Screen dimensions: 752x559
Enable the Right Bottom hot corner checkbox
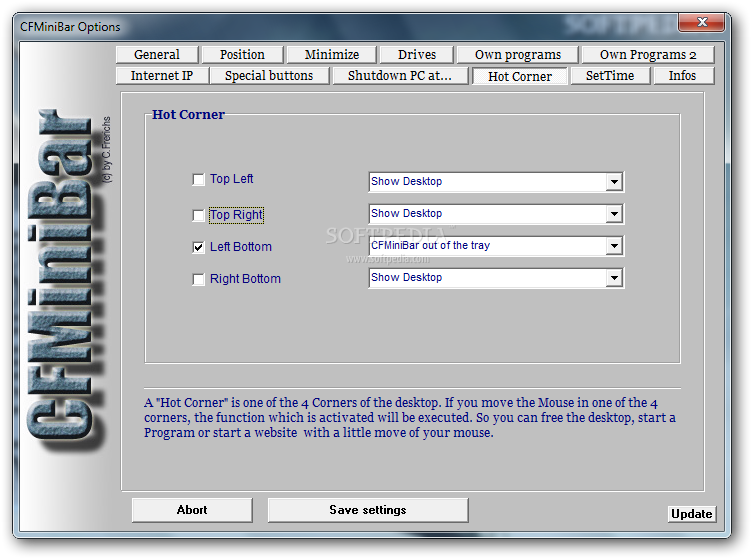point(198,280)
